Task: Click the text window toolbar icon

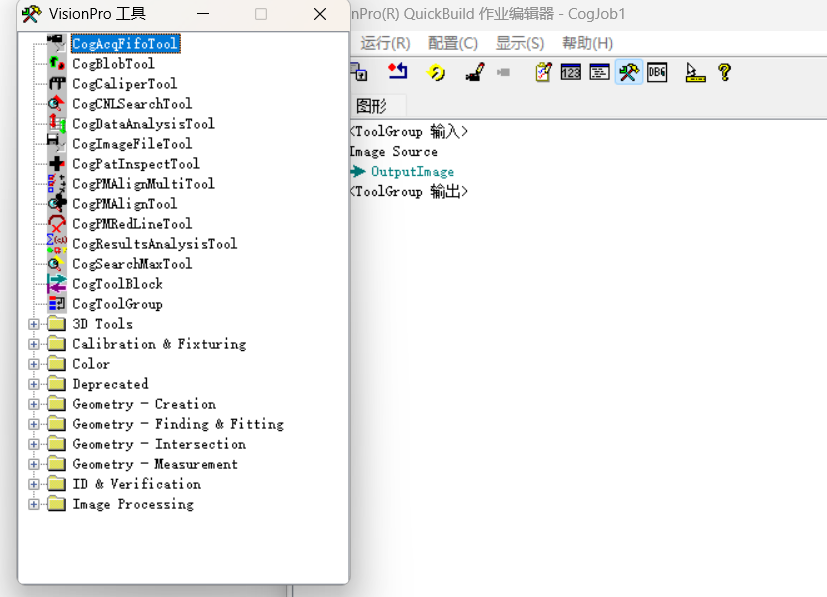Action: click(x=599, y=72)
